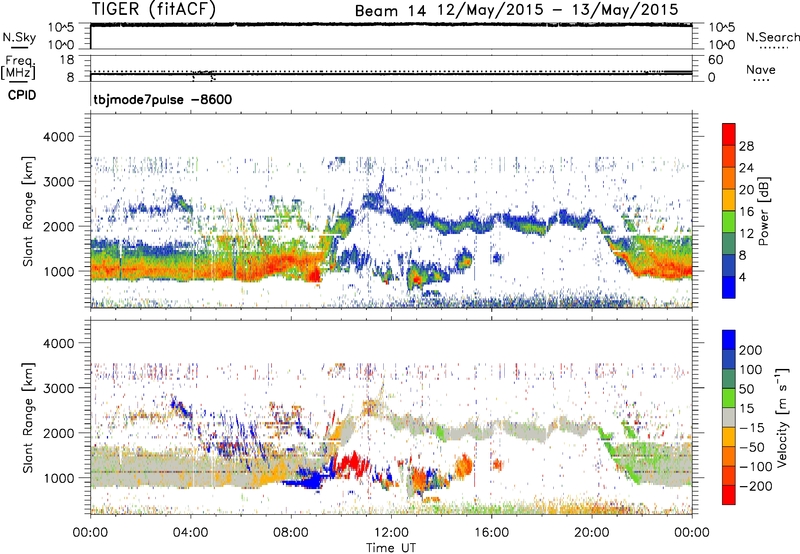This screenshot has height=554, width=800.
Task: Click the red high-power patch near 09:00
Action: pyautogui.click(x=313, y=275)
